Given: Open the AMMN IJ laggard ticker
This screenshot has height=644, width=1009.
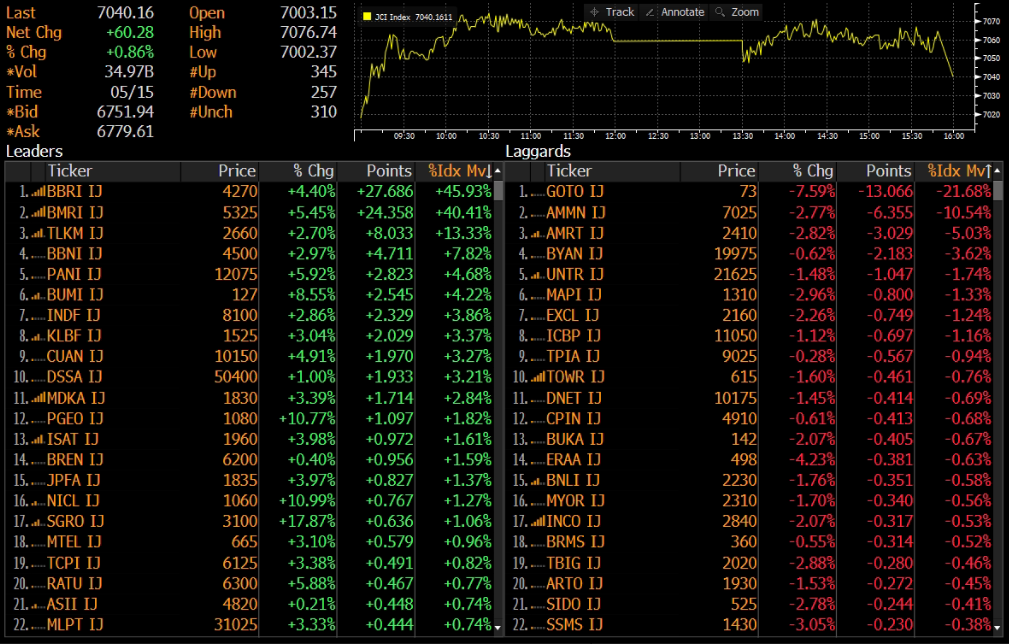Looking at the screenshot, I should click(576, 212).
